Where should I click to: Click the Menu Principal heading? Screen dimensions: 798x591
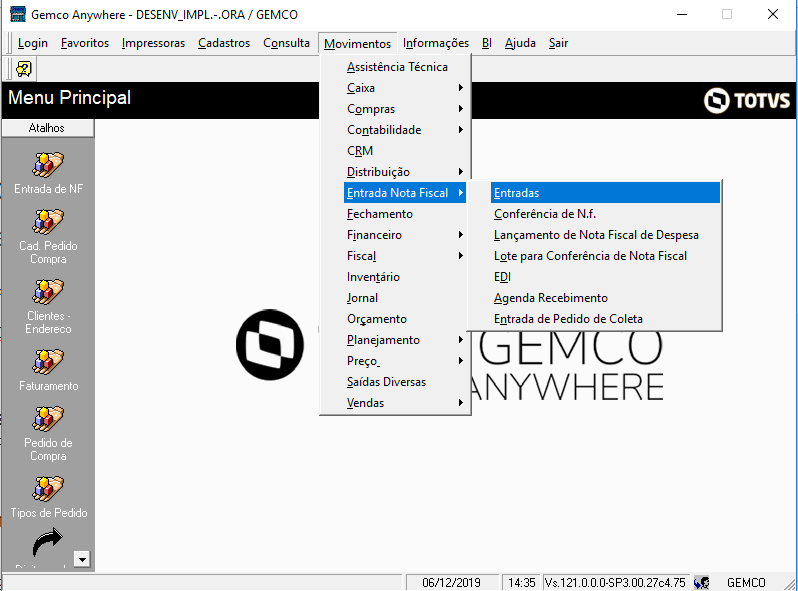pyautogui.click(x=70, y=98)
